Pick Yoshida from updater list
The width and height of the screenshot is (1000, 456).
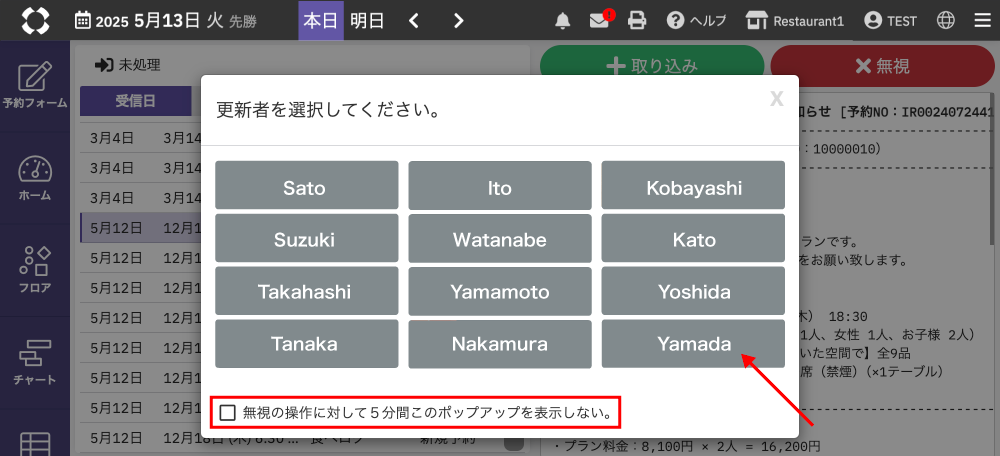pyautogui.click(x=693, y=291)
